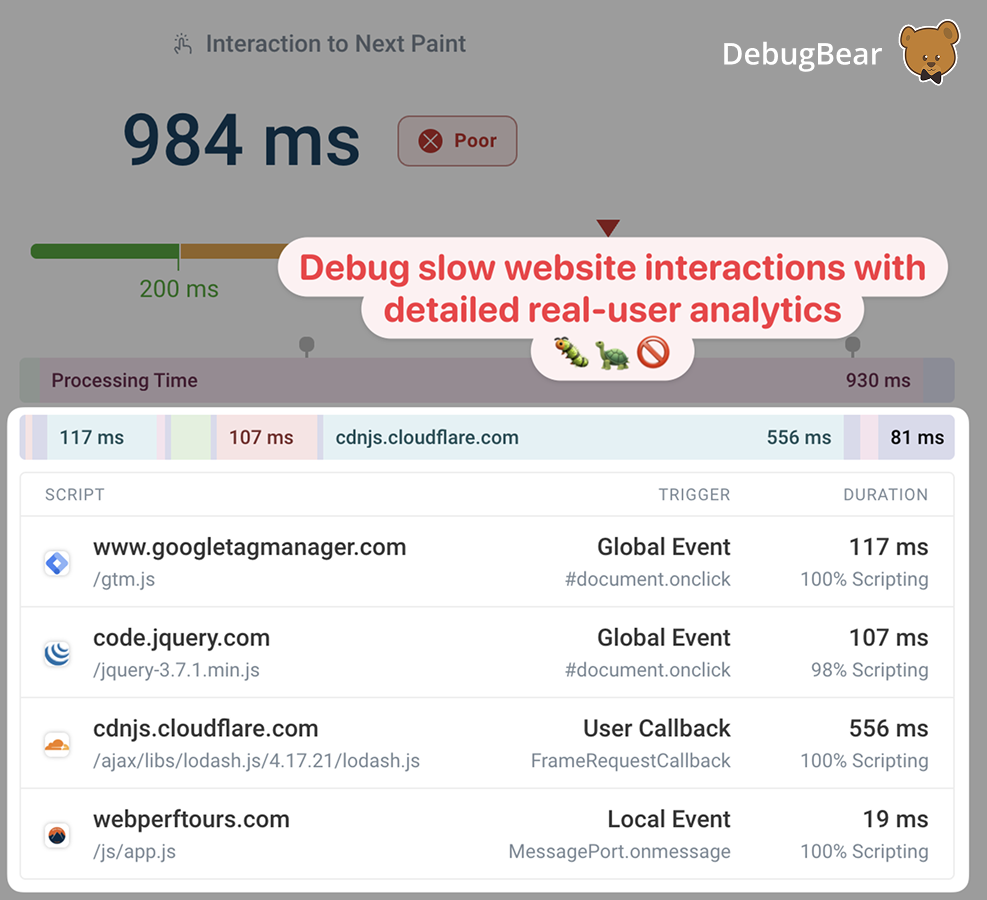987x900 pixels.
Task: Click the Cloudflare cdnjs script icon
Action: tap(57, 745)
